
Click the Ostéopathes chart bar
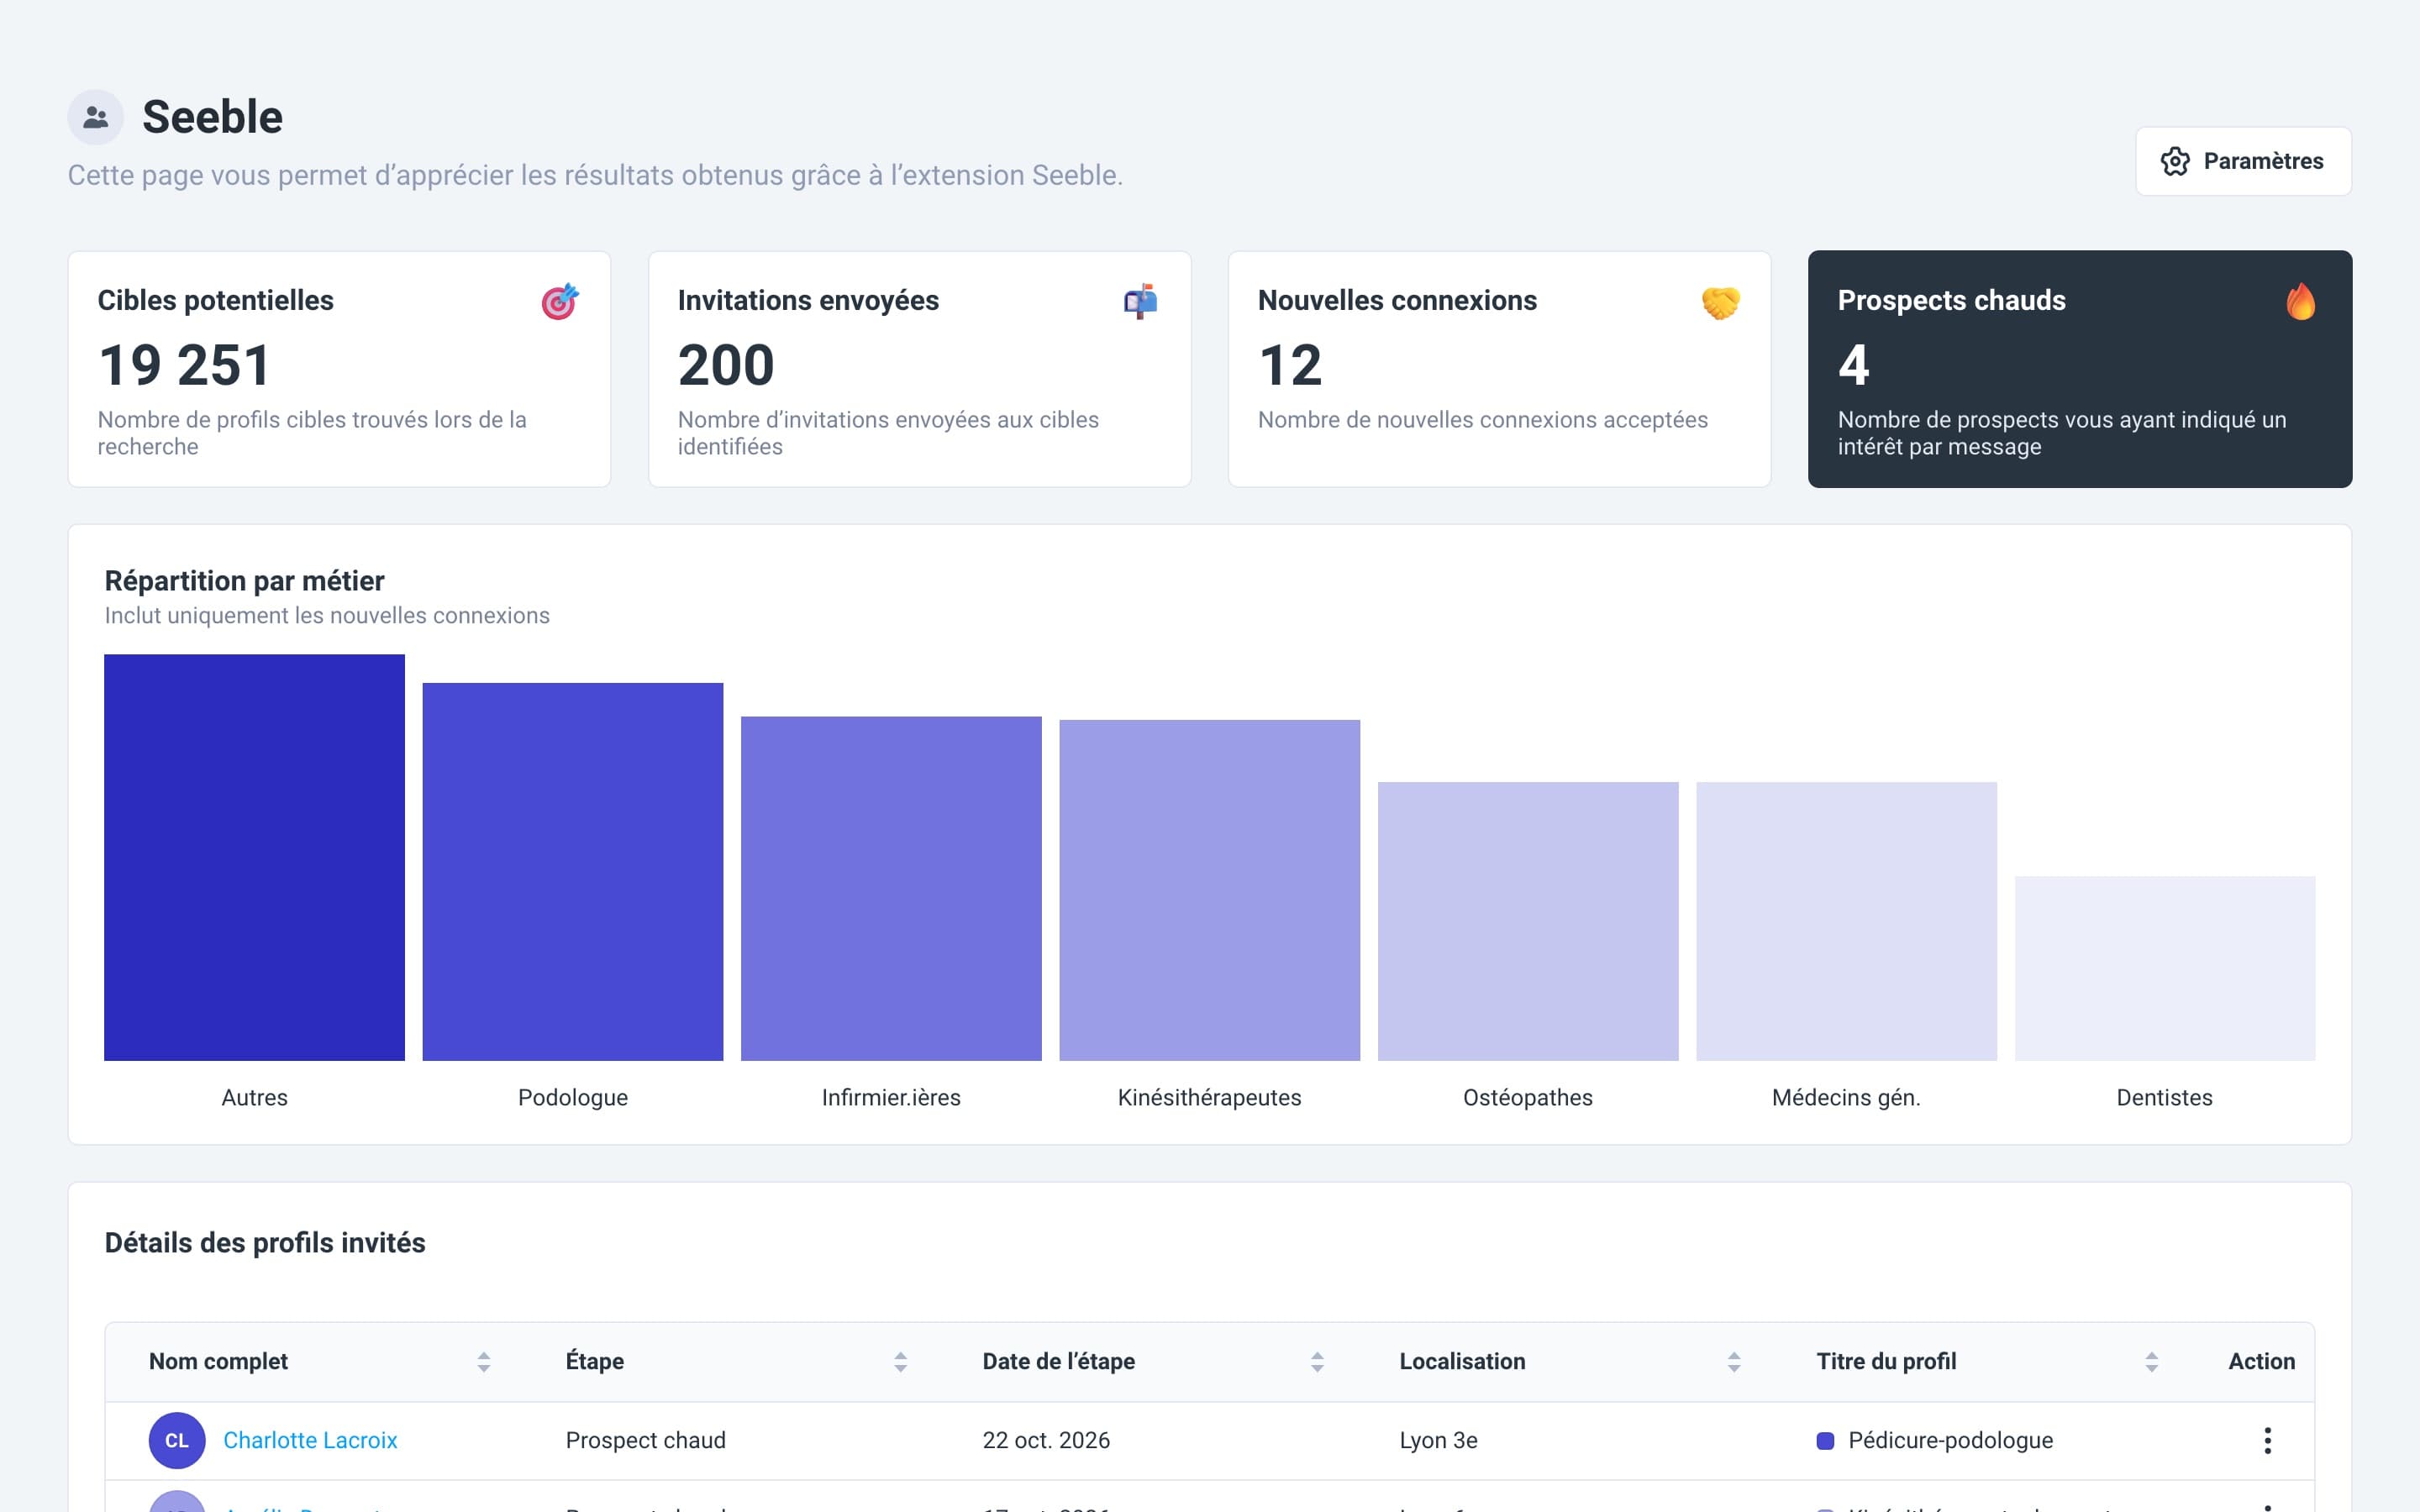[1528, 921]
